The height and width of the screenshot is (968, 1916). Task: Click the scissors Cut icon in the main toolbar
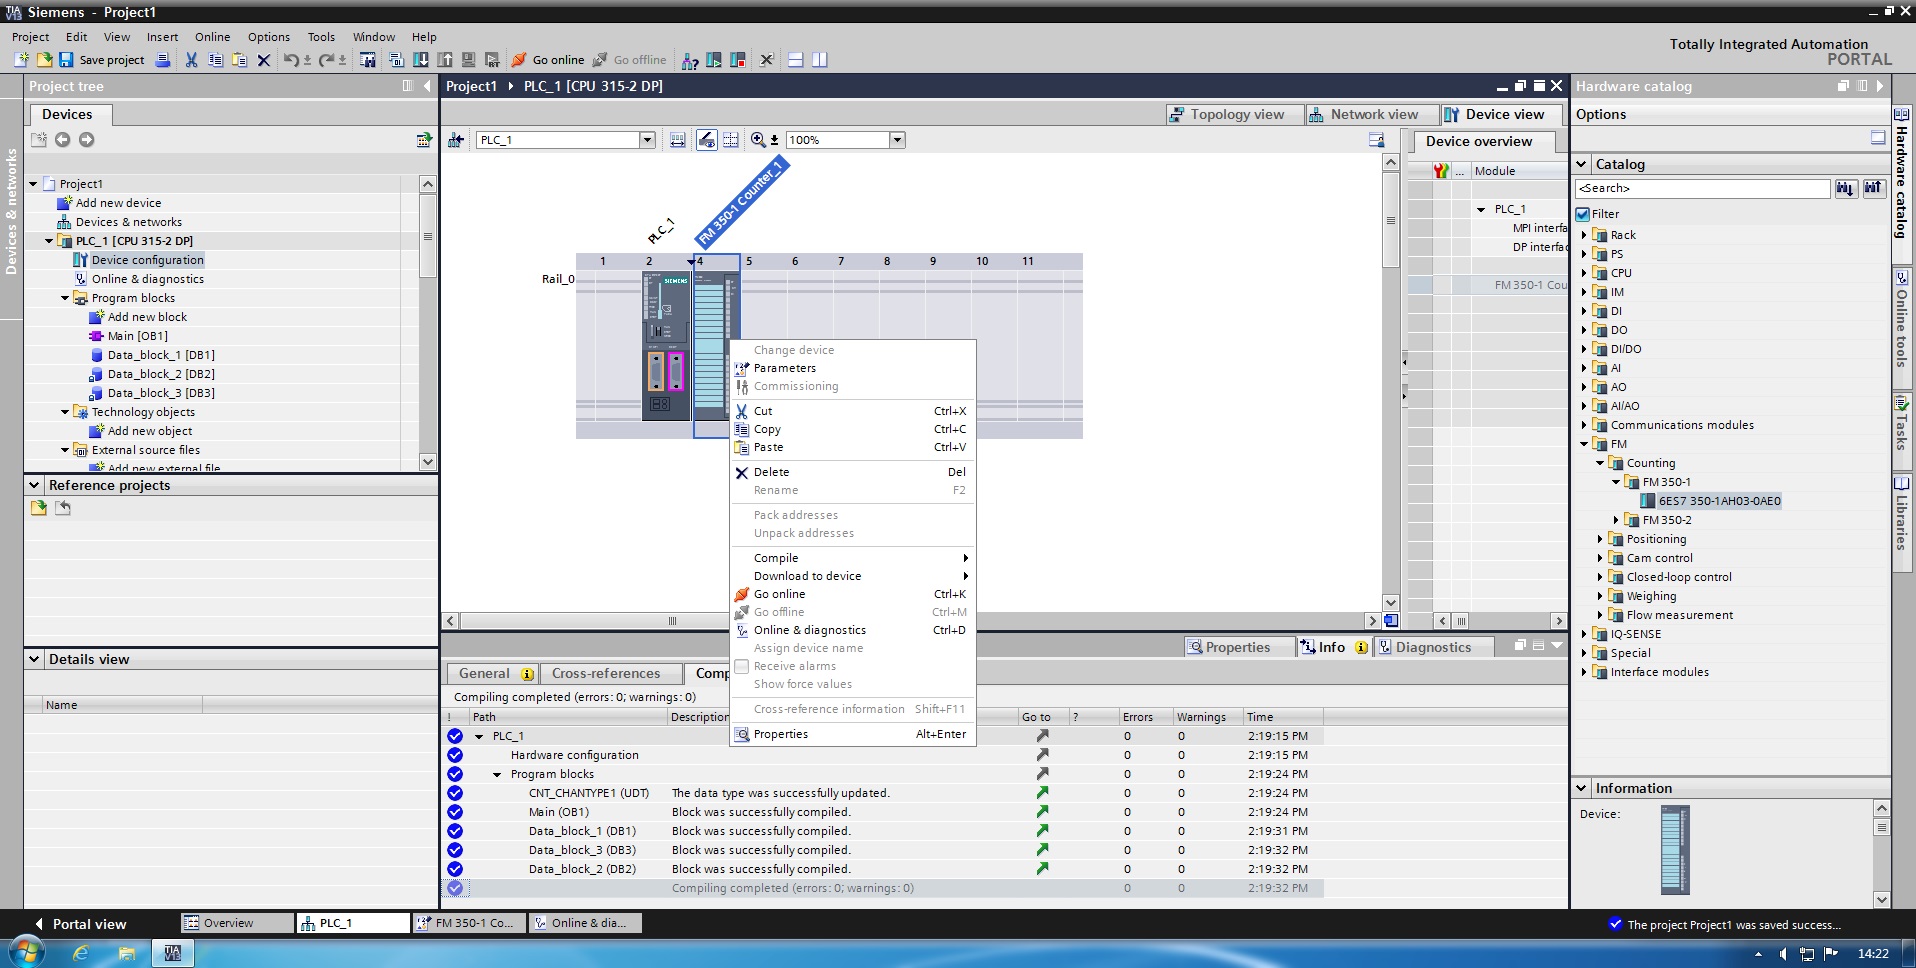191,60
